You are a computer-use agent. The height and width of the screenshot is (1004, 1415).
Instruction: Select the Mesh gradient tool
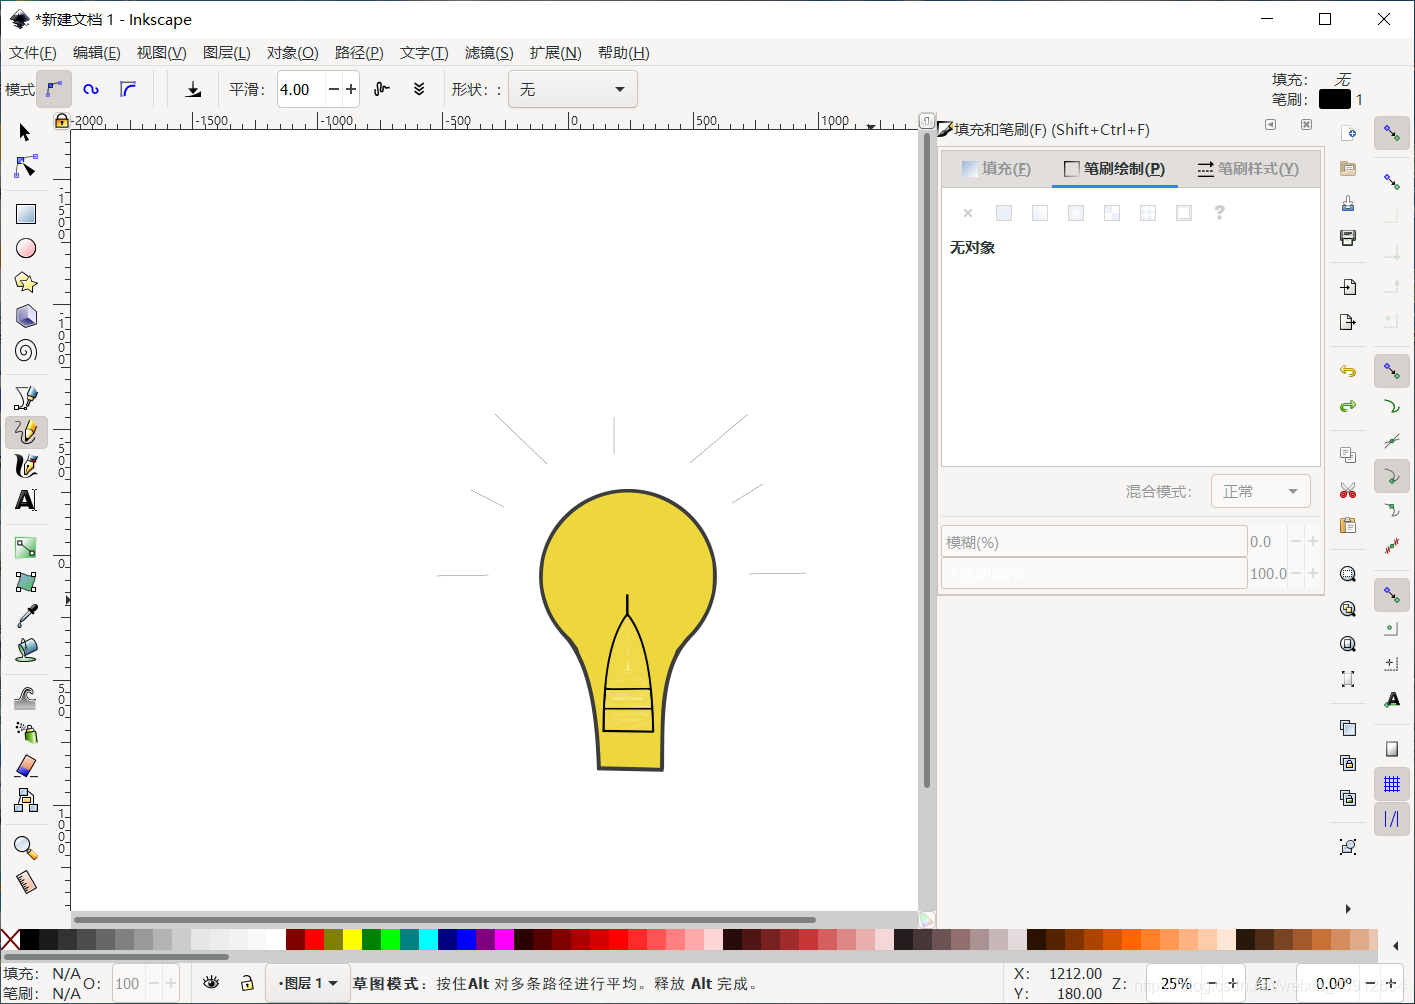26,582
